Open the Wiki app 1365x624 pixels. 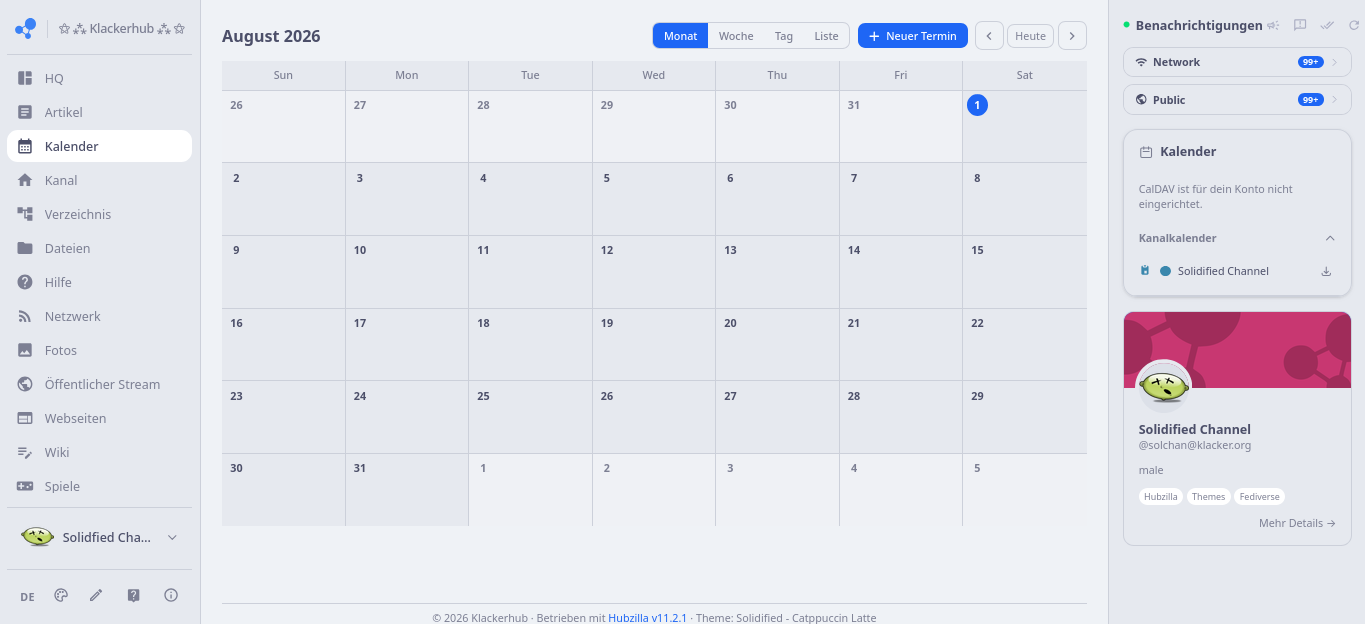coord(99,452)
